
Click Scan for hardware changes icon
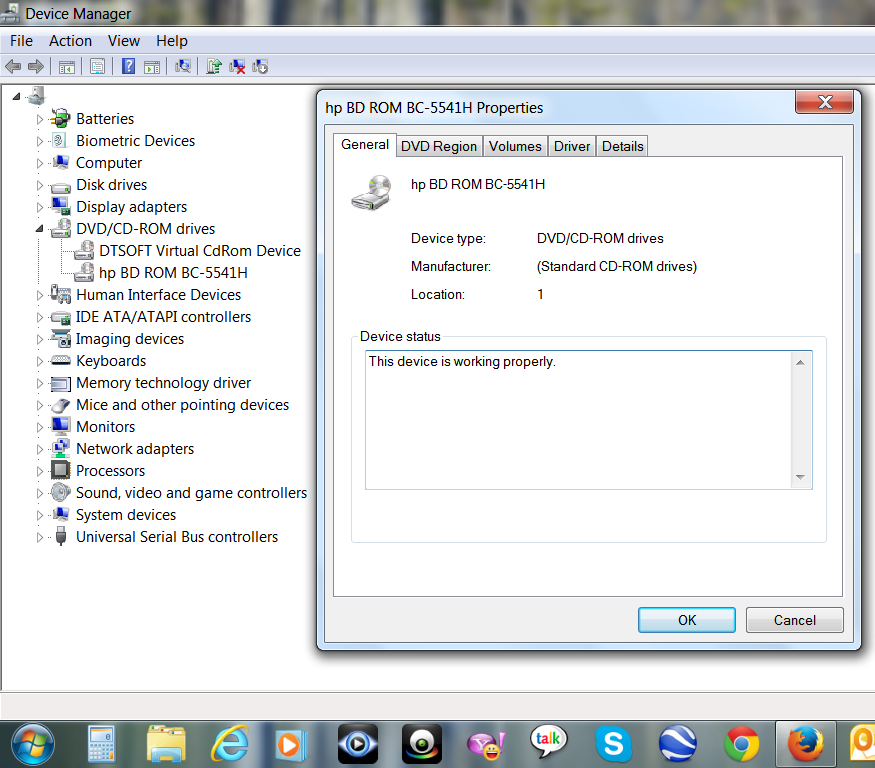[182, 66]
